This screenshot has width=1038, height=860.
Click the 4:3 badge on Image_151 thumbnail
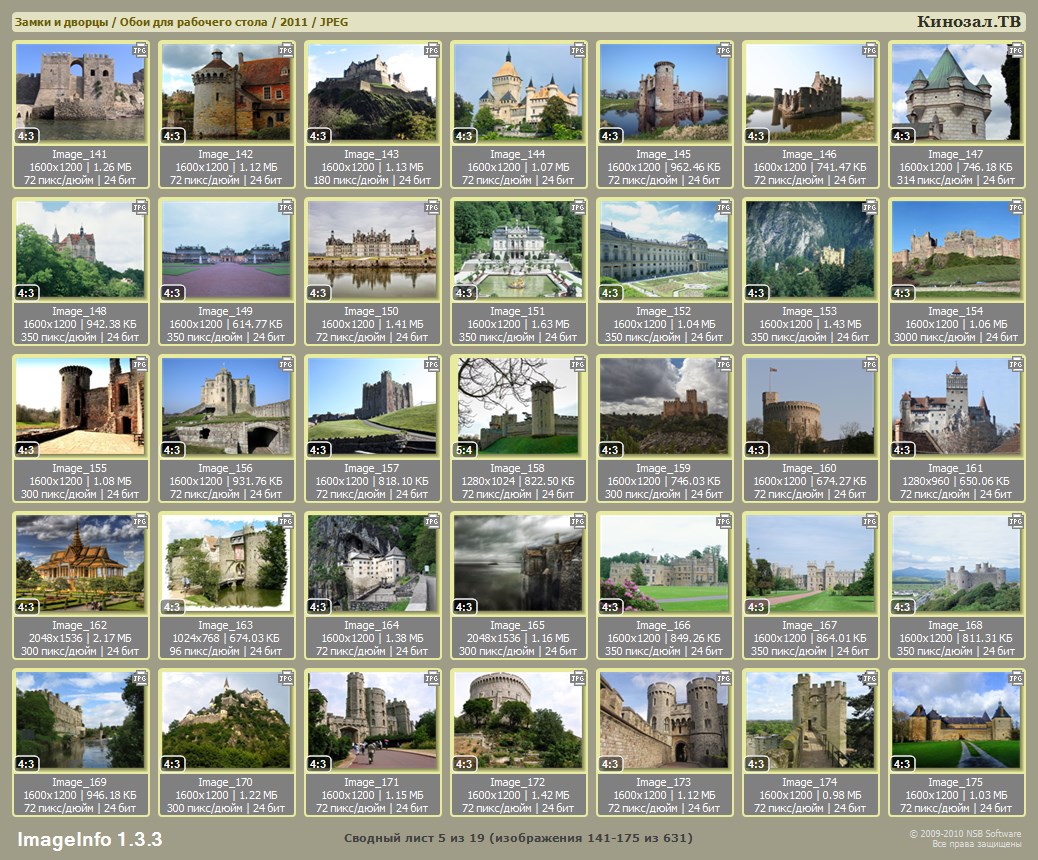point(465,293)
